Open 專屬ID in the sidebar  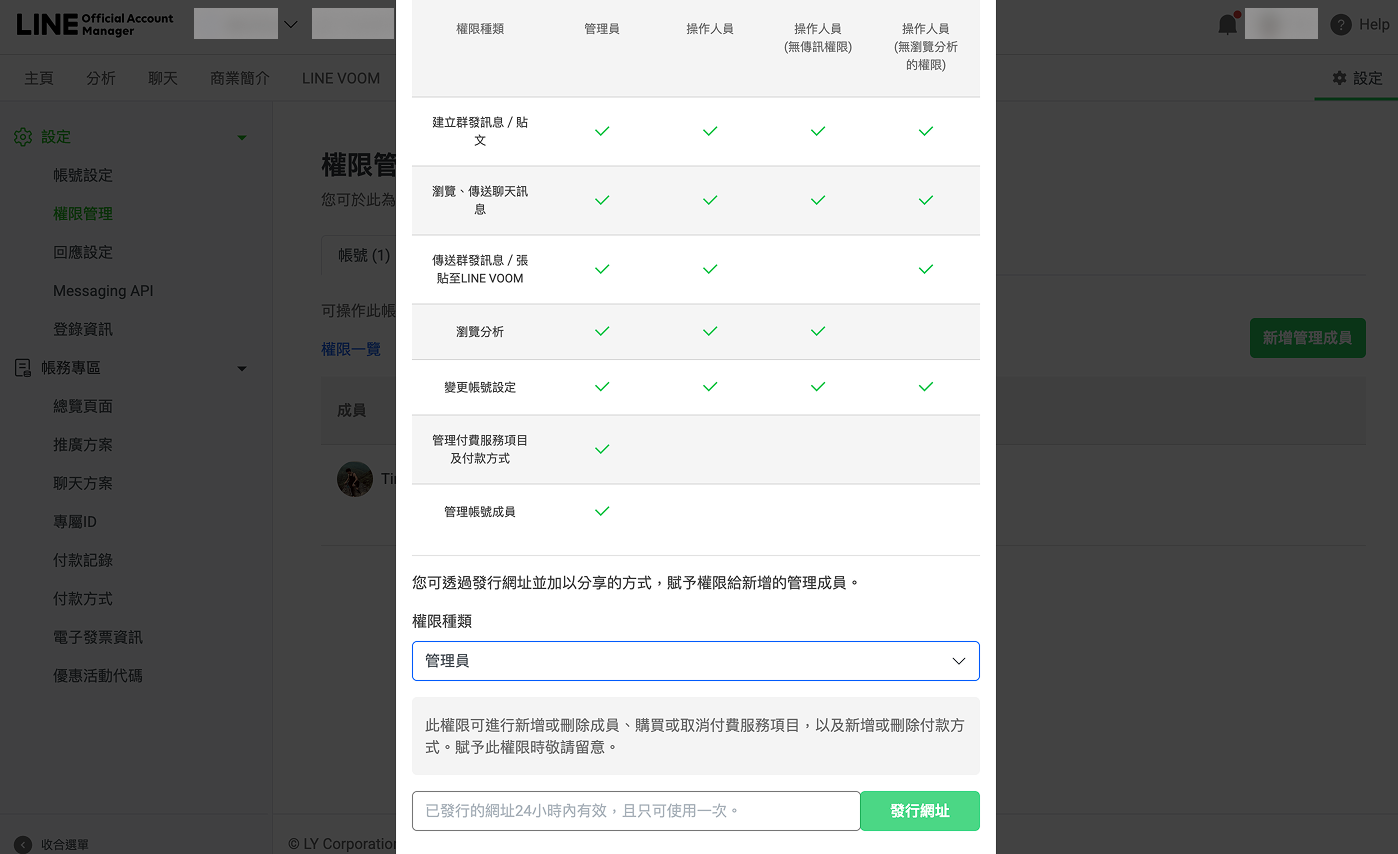(x=75, y=522)
